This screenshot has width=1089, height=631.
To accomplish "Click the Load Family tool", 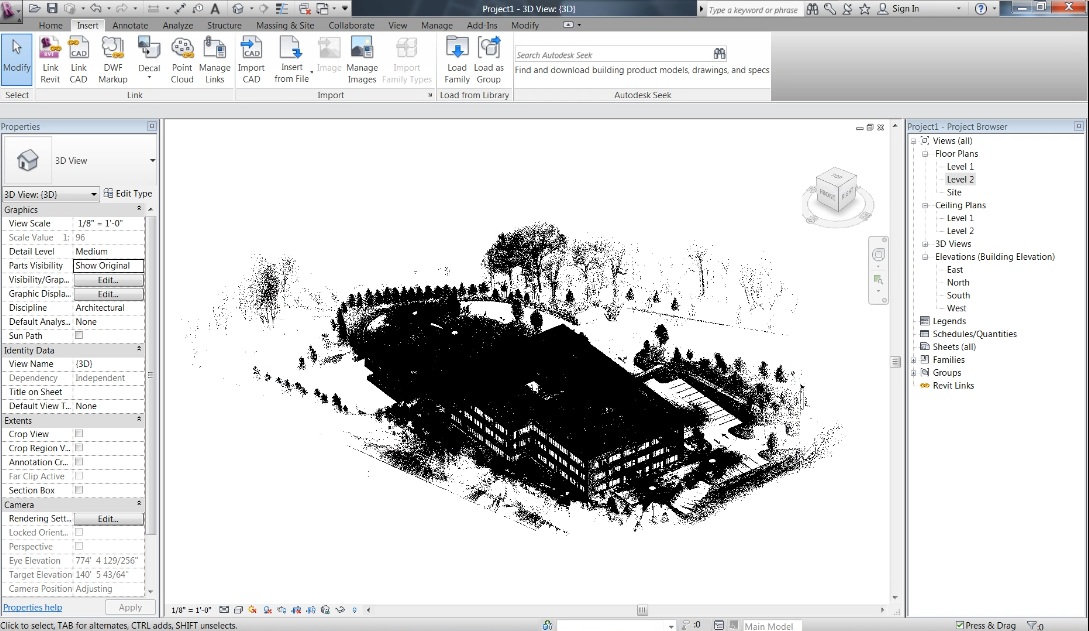I will 457,55.
